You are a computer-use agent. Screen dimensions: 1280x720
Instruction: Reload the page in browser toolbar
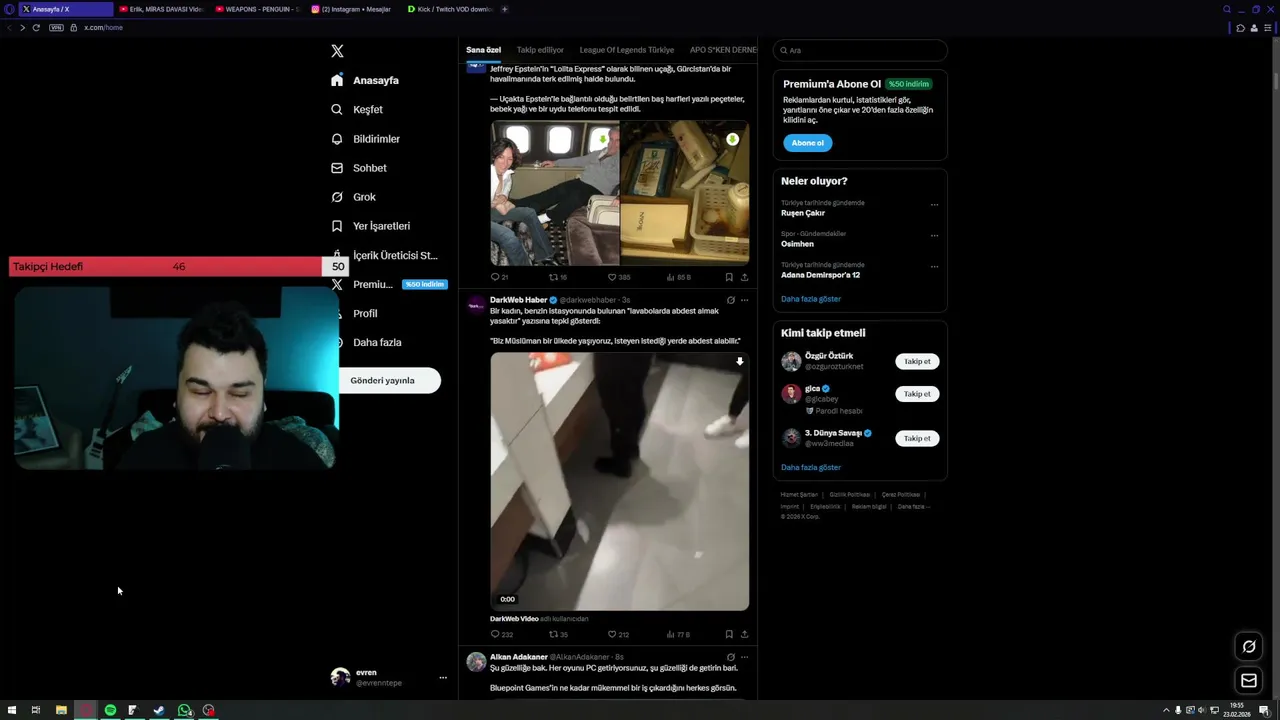[x=36, y=27]
